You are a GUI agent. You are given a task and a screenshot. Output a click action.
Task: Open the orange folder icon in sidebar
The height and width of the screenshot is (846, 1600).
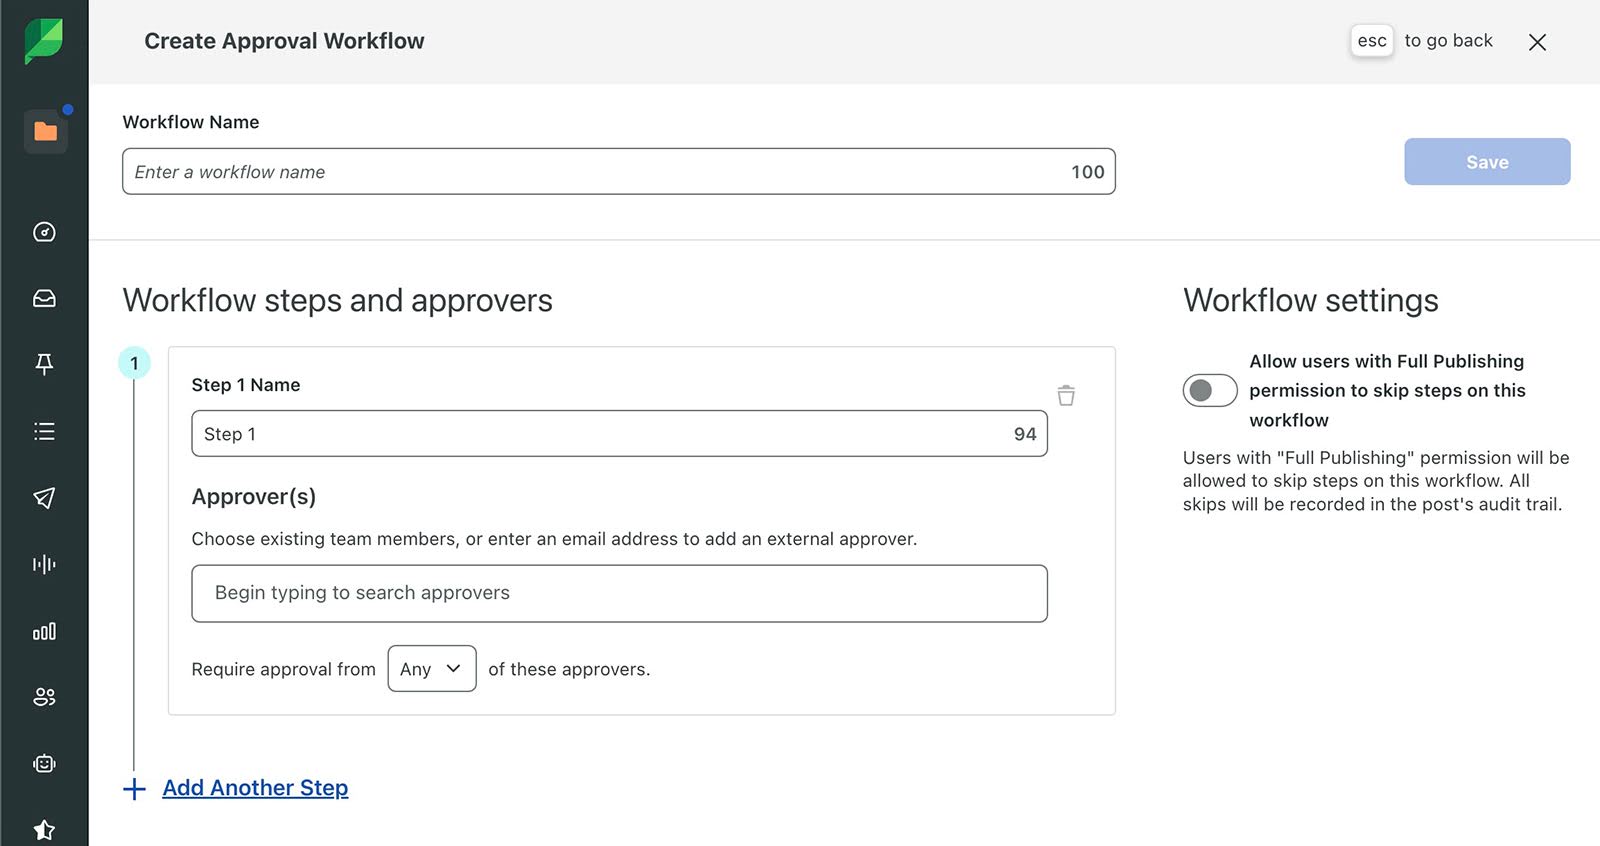coord(45,131)
